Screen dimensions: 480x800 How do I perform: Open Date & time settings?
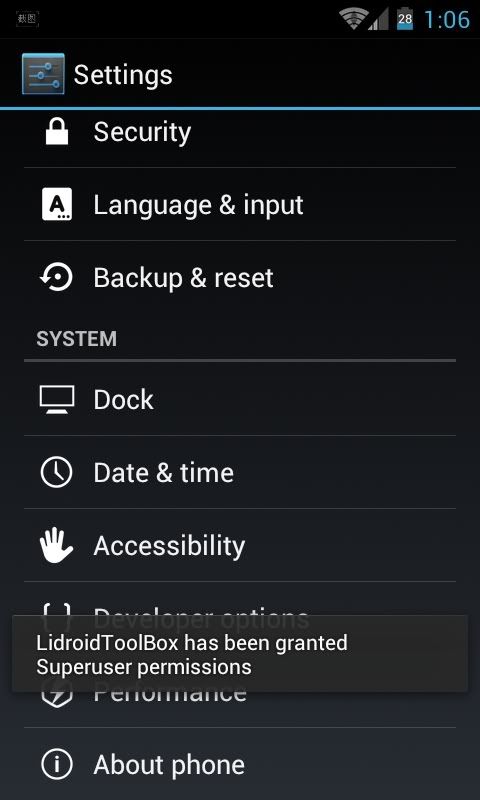coord(240,472)
